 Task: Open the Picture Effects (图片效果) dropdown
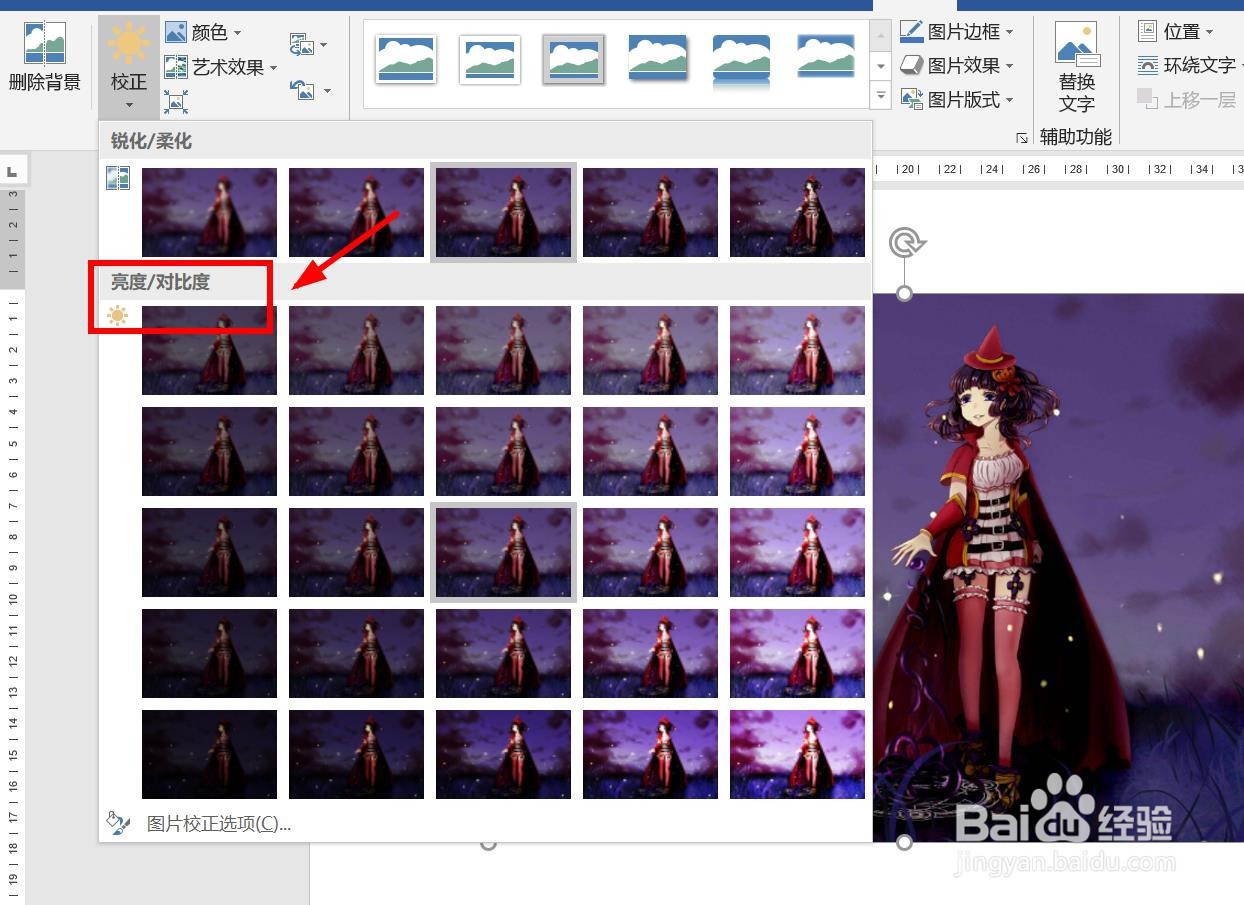[x=957, y=65]
